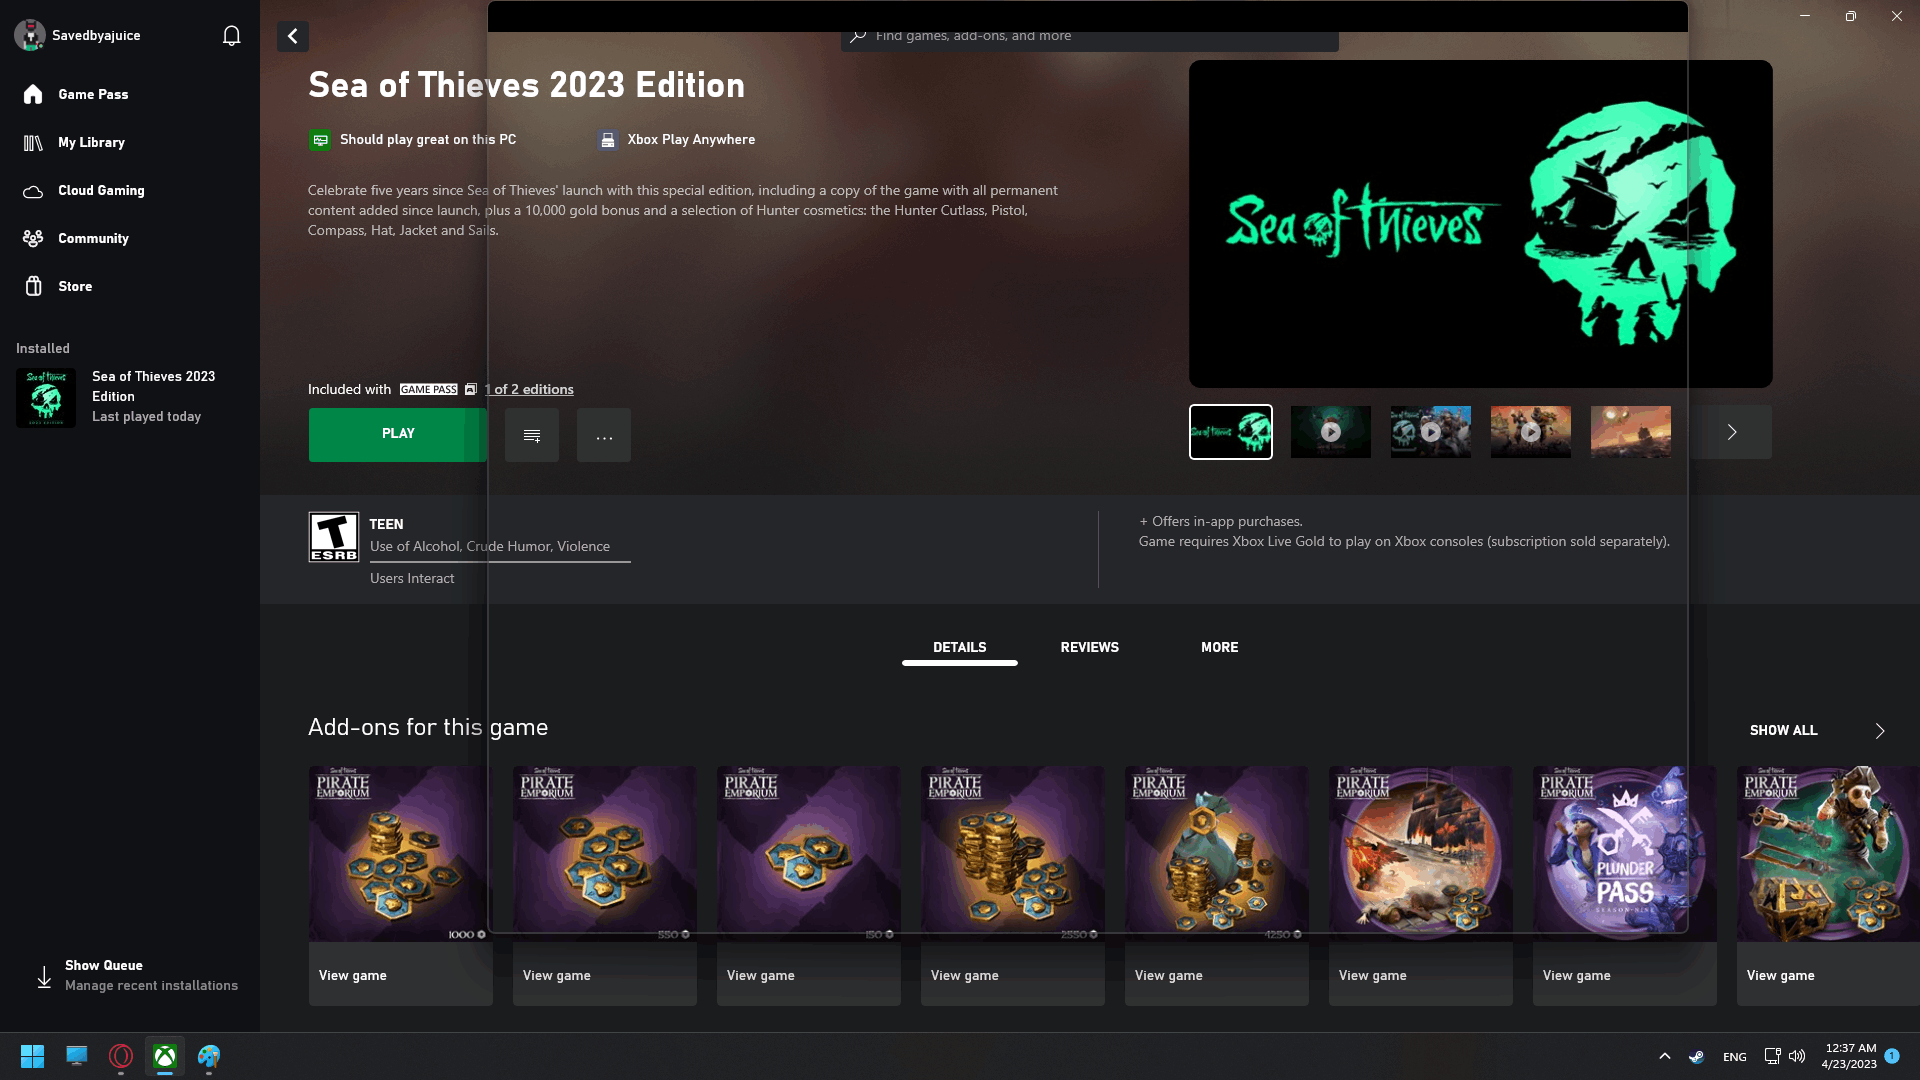The width and height of the screenshot is (1920, 1080).
Task: Select the first logo screenshot thumbnail
Action: point(1231,432)
